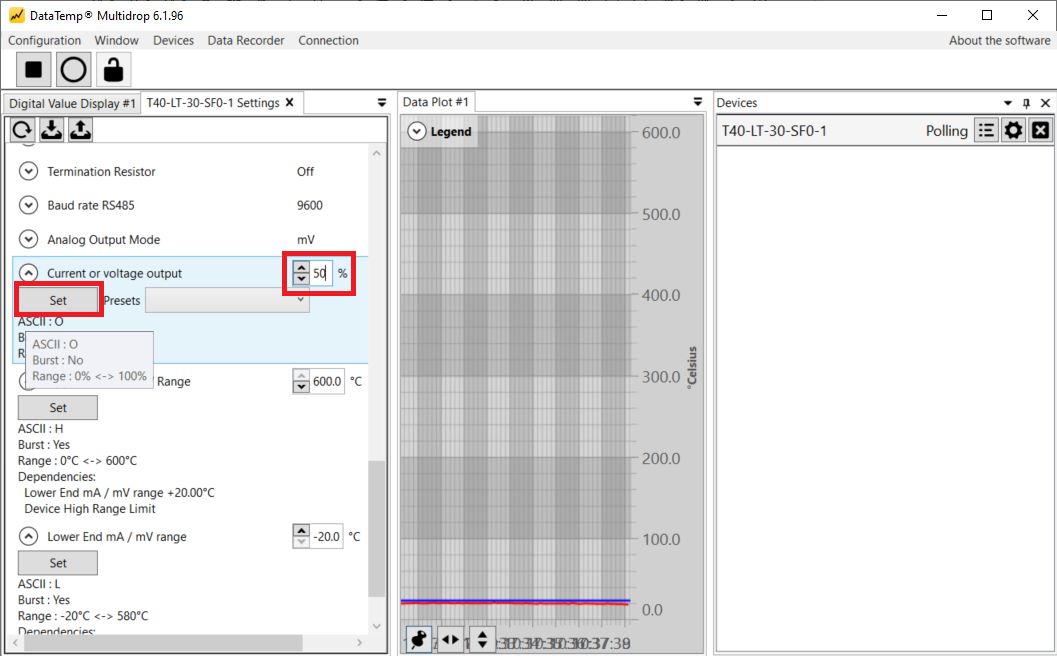Click the -20.0 °C input field
1057x656 pixels.
(327, 537)
